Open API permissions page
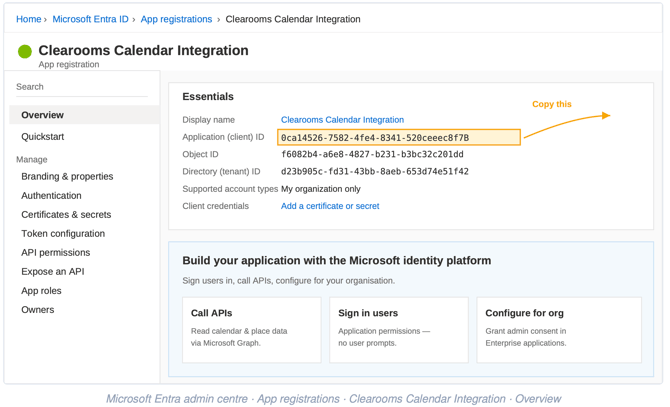The width and height of the screenshot is (670, 407). click(56, 252)
